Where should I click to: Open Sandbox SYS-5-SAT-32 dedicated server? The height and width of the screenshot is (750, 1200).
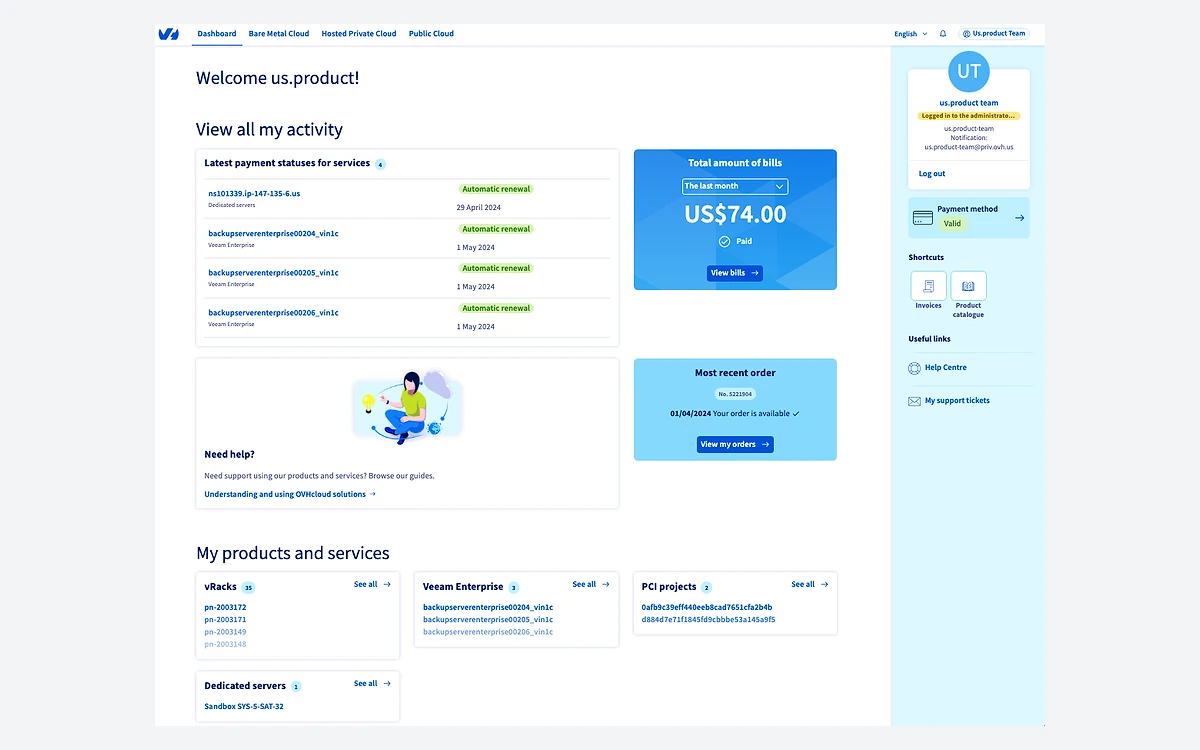click(x=244, y=707)
